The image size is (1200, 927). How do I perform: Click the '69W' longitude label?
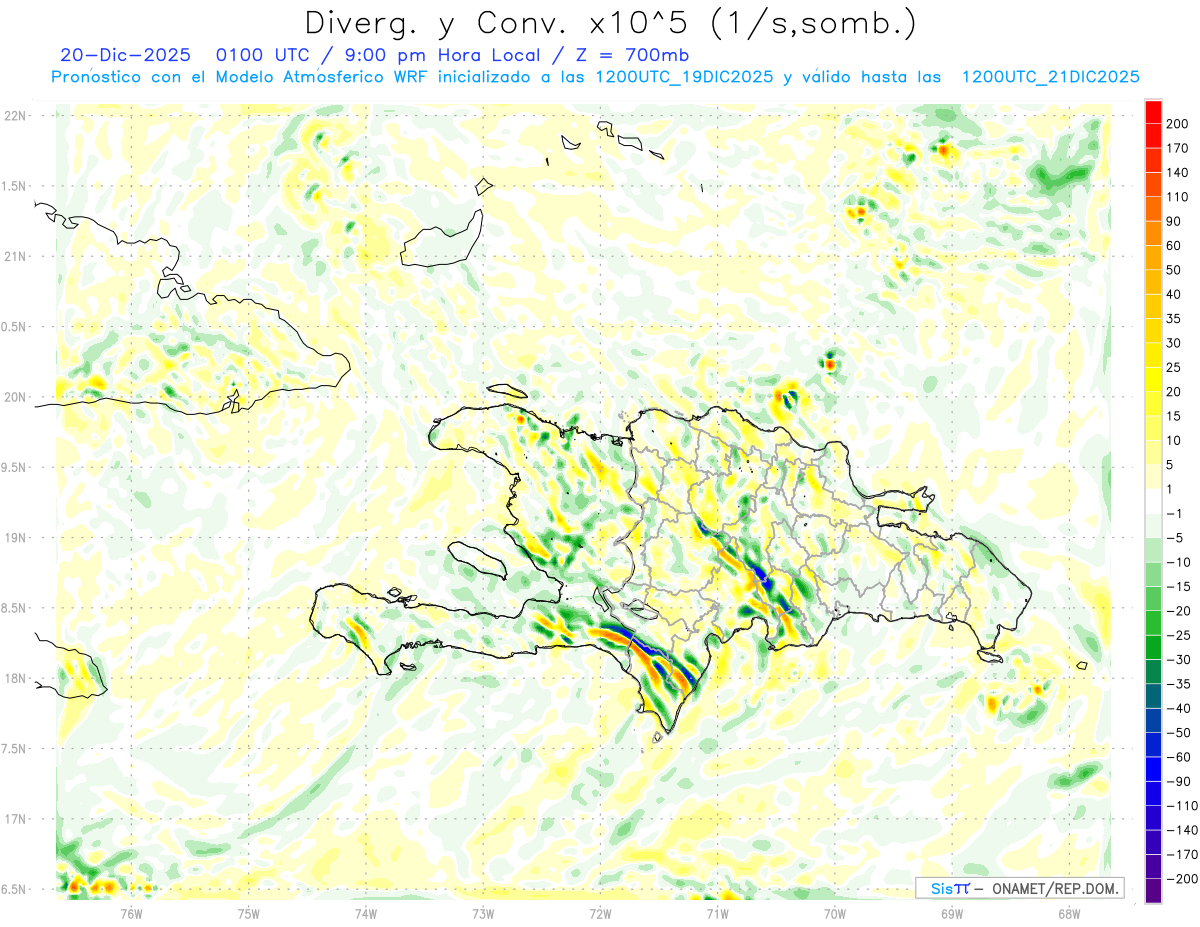(951, 913)
